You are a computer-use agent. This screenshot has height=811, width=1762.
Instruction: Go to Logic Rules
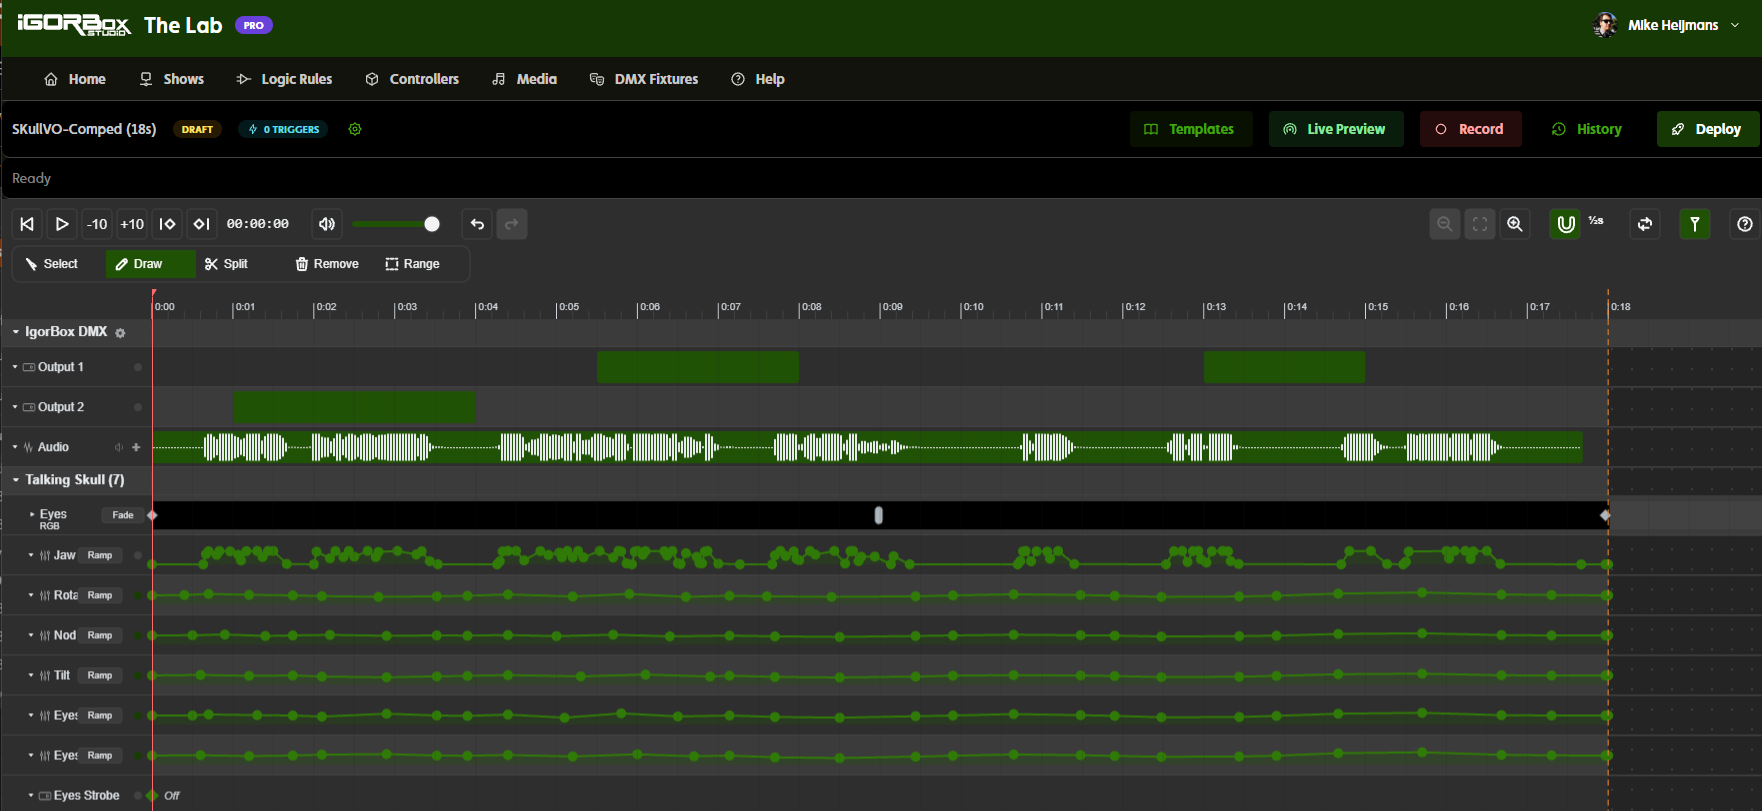[x=285, y=79]
